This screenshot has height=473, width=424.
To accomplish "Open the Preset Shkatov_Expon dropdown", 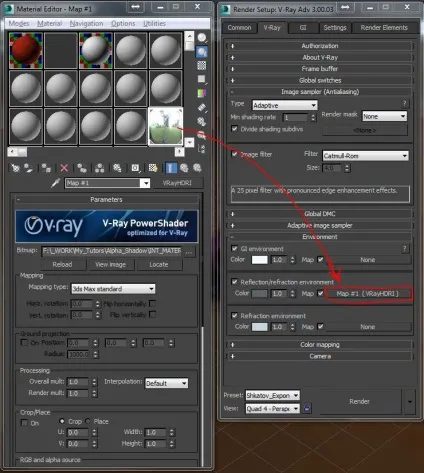I will 272,395.
